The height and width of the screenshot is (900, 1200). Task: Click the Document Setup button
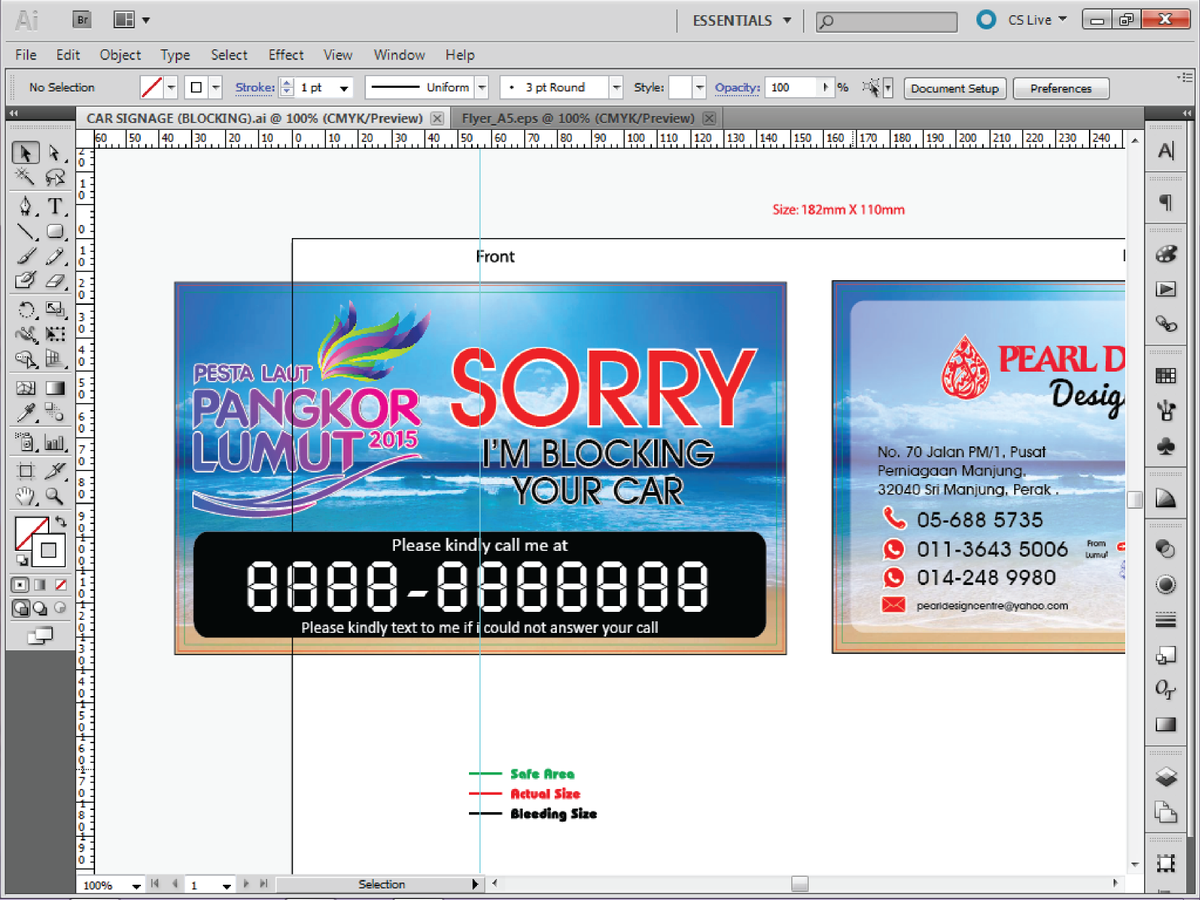tap(955, 88)
